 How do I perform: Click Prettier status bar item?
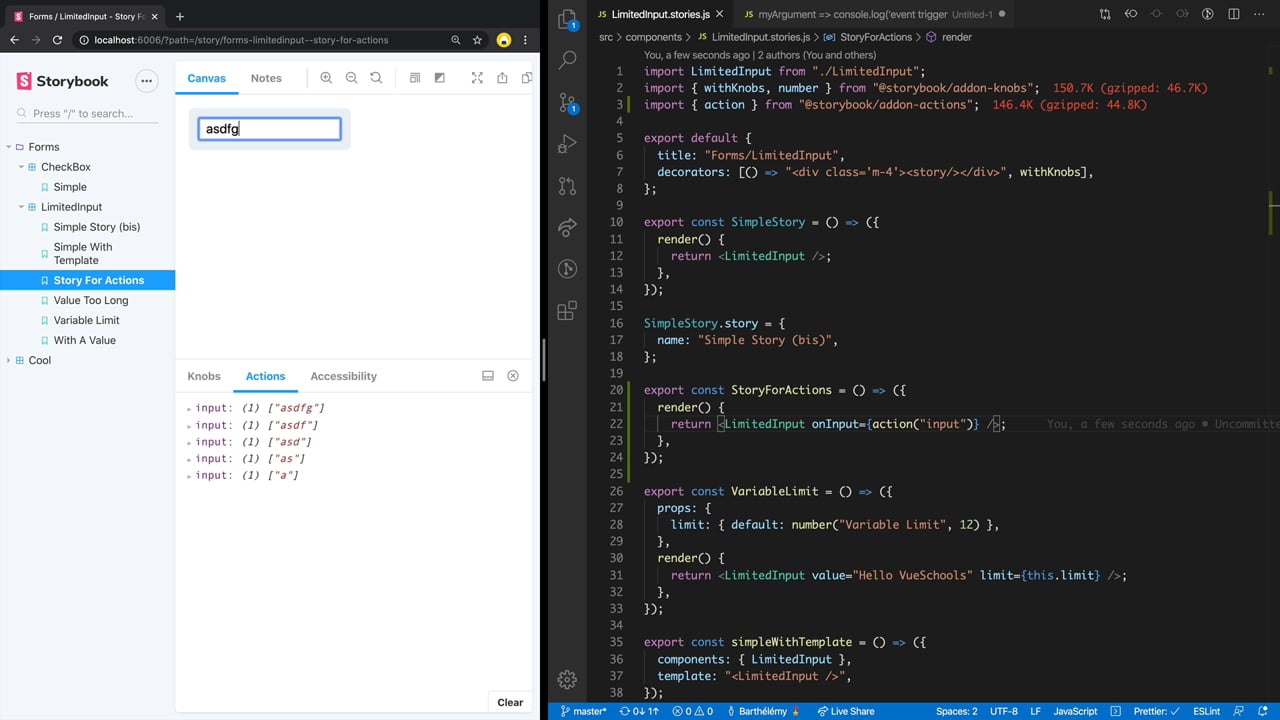[1158, 711]
